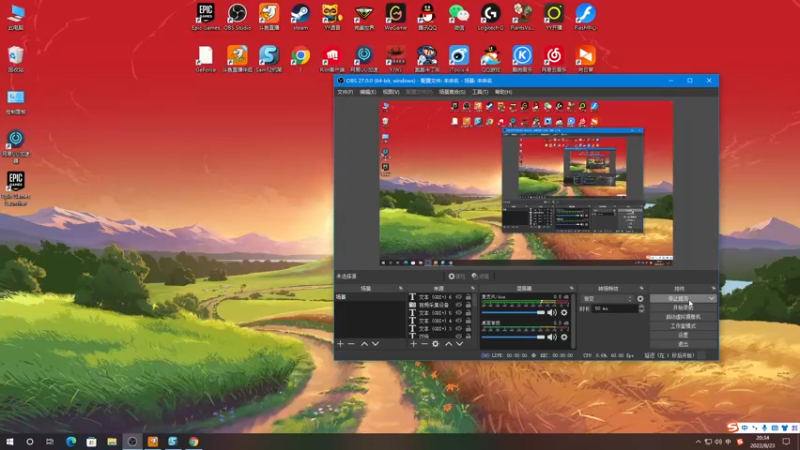Add a new source with the plus icon

413,344
